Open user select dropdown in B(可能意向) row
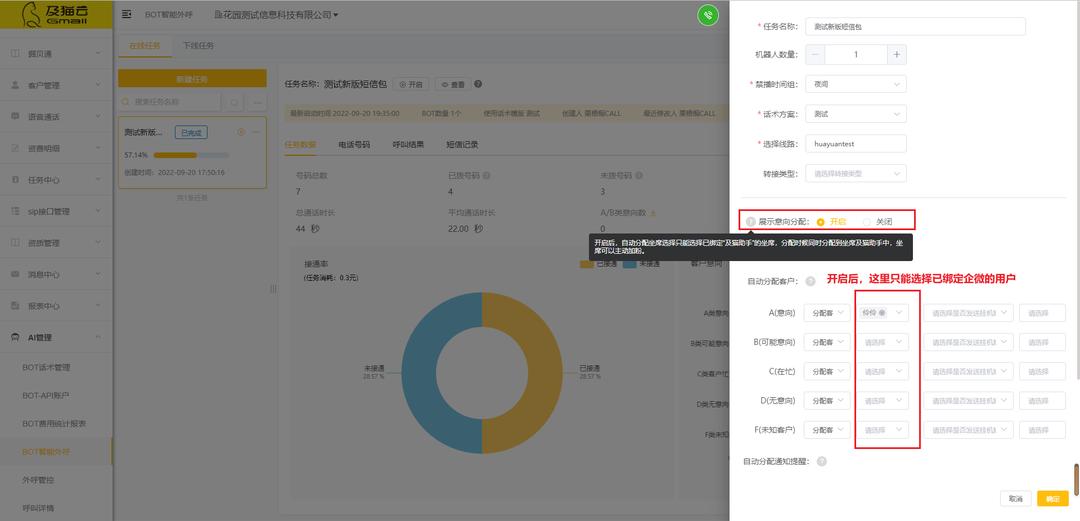This screenshot has height=521, width=1080. tap(884, 342)
